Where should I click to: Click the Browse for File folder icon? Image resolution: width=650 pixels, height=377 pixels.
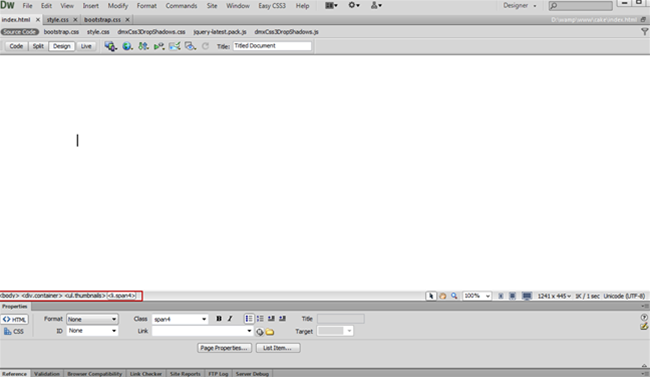(270, 331)
